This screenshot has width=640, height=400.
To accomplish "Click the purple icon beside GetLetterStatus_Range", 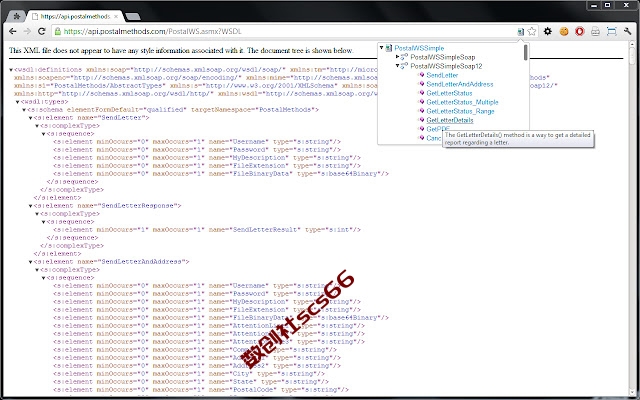I will coord(422,111).
